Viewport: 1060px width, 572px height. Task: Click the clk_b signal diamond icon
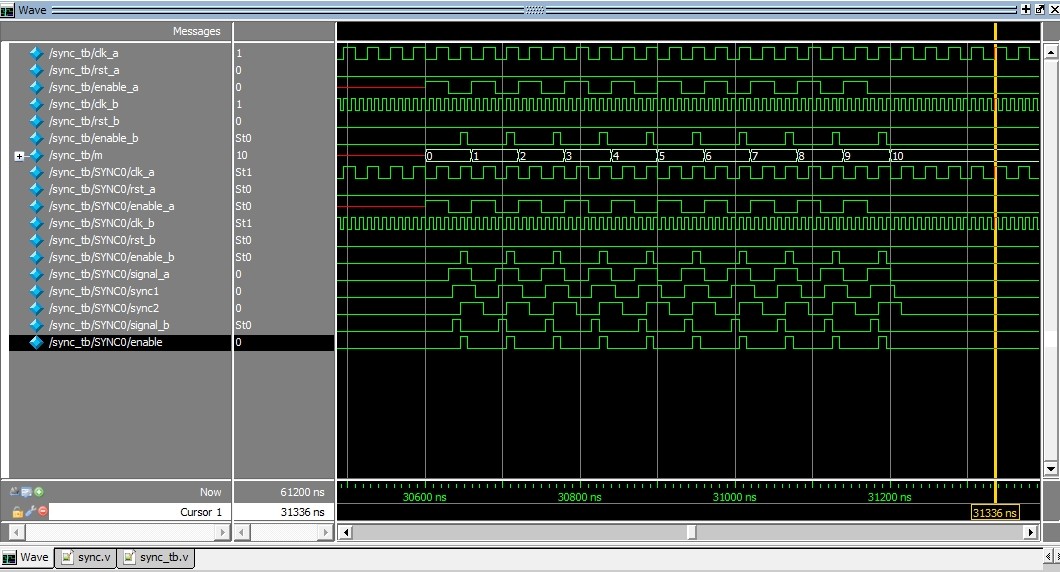(37, 104)
